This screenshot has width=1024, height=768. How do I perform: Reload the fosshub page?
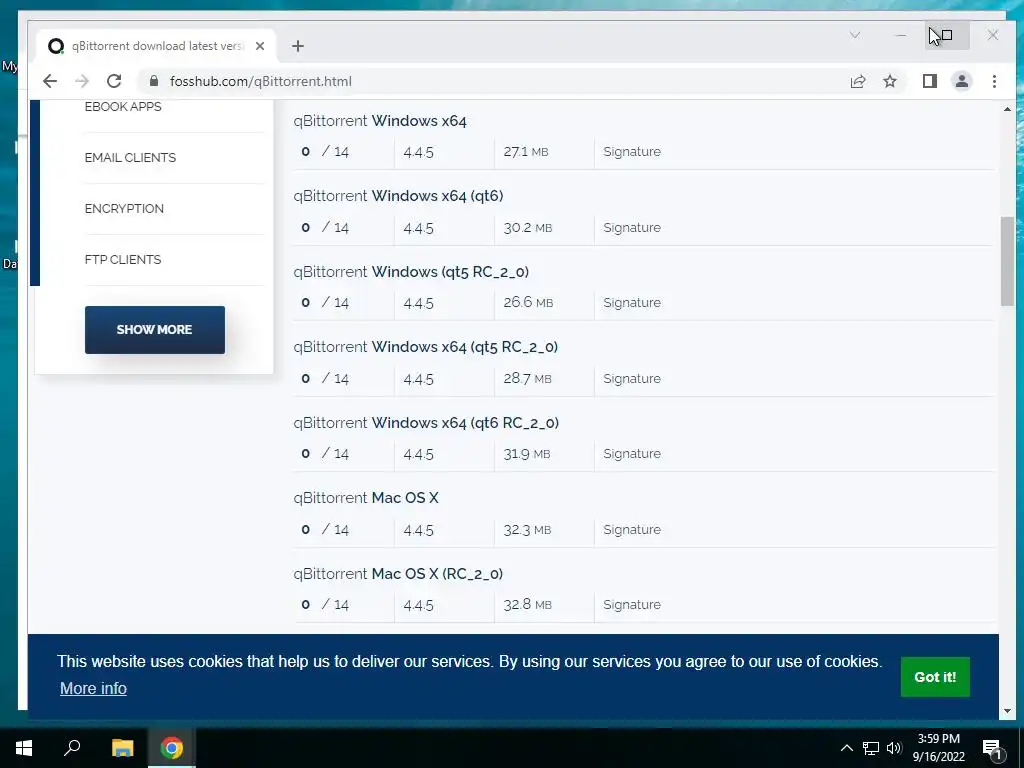tap(114, 81)
